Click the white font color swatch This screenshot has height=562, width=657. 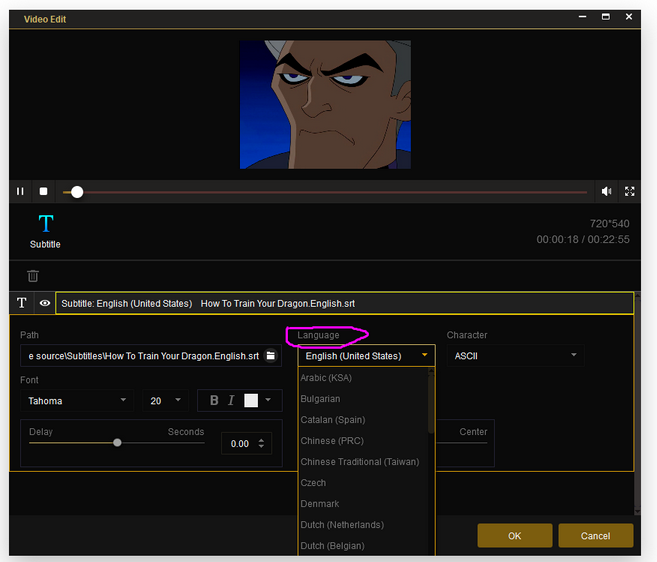point(251,400)
